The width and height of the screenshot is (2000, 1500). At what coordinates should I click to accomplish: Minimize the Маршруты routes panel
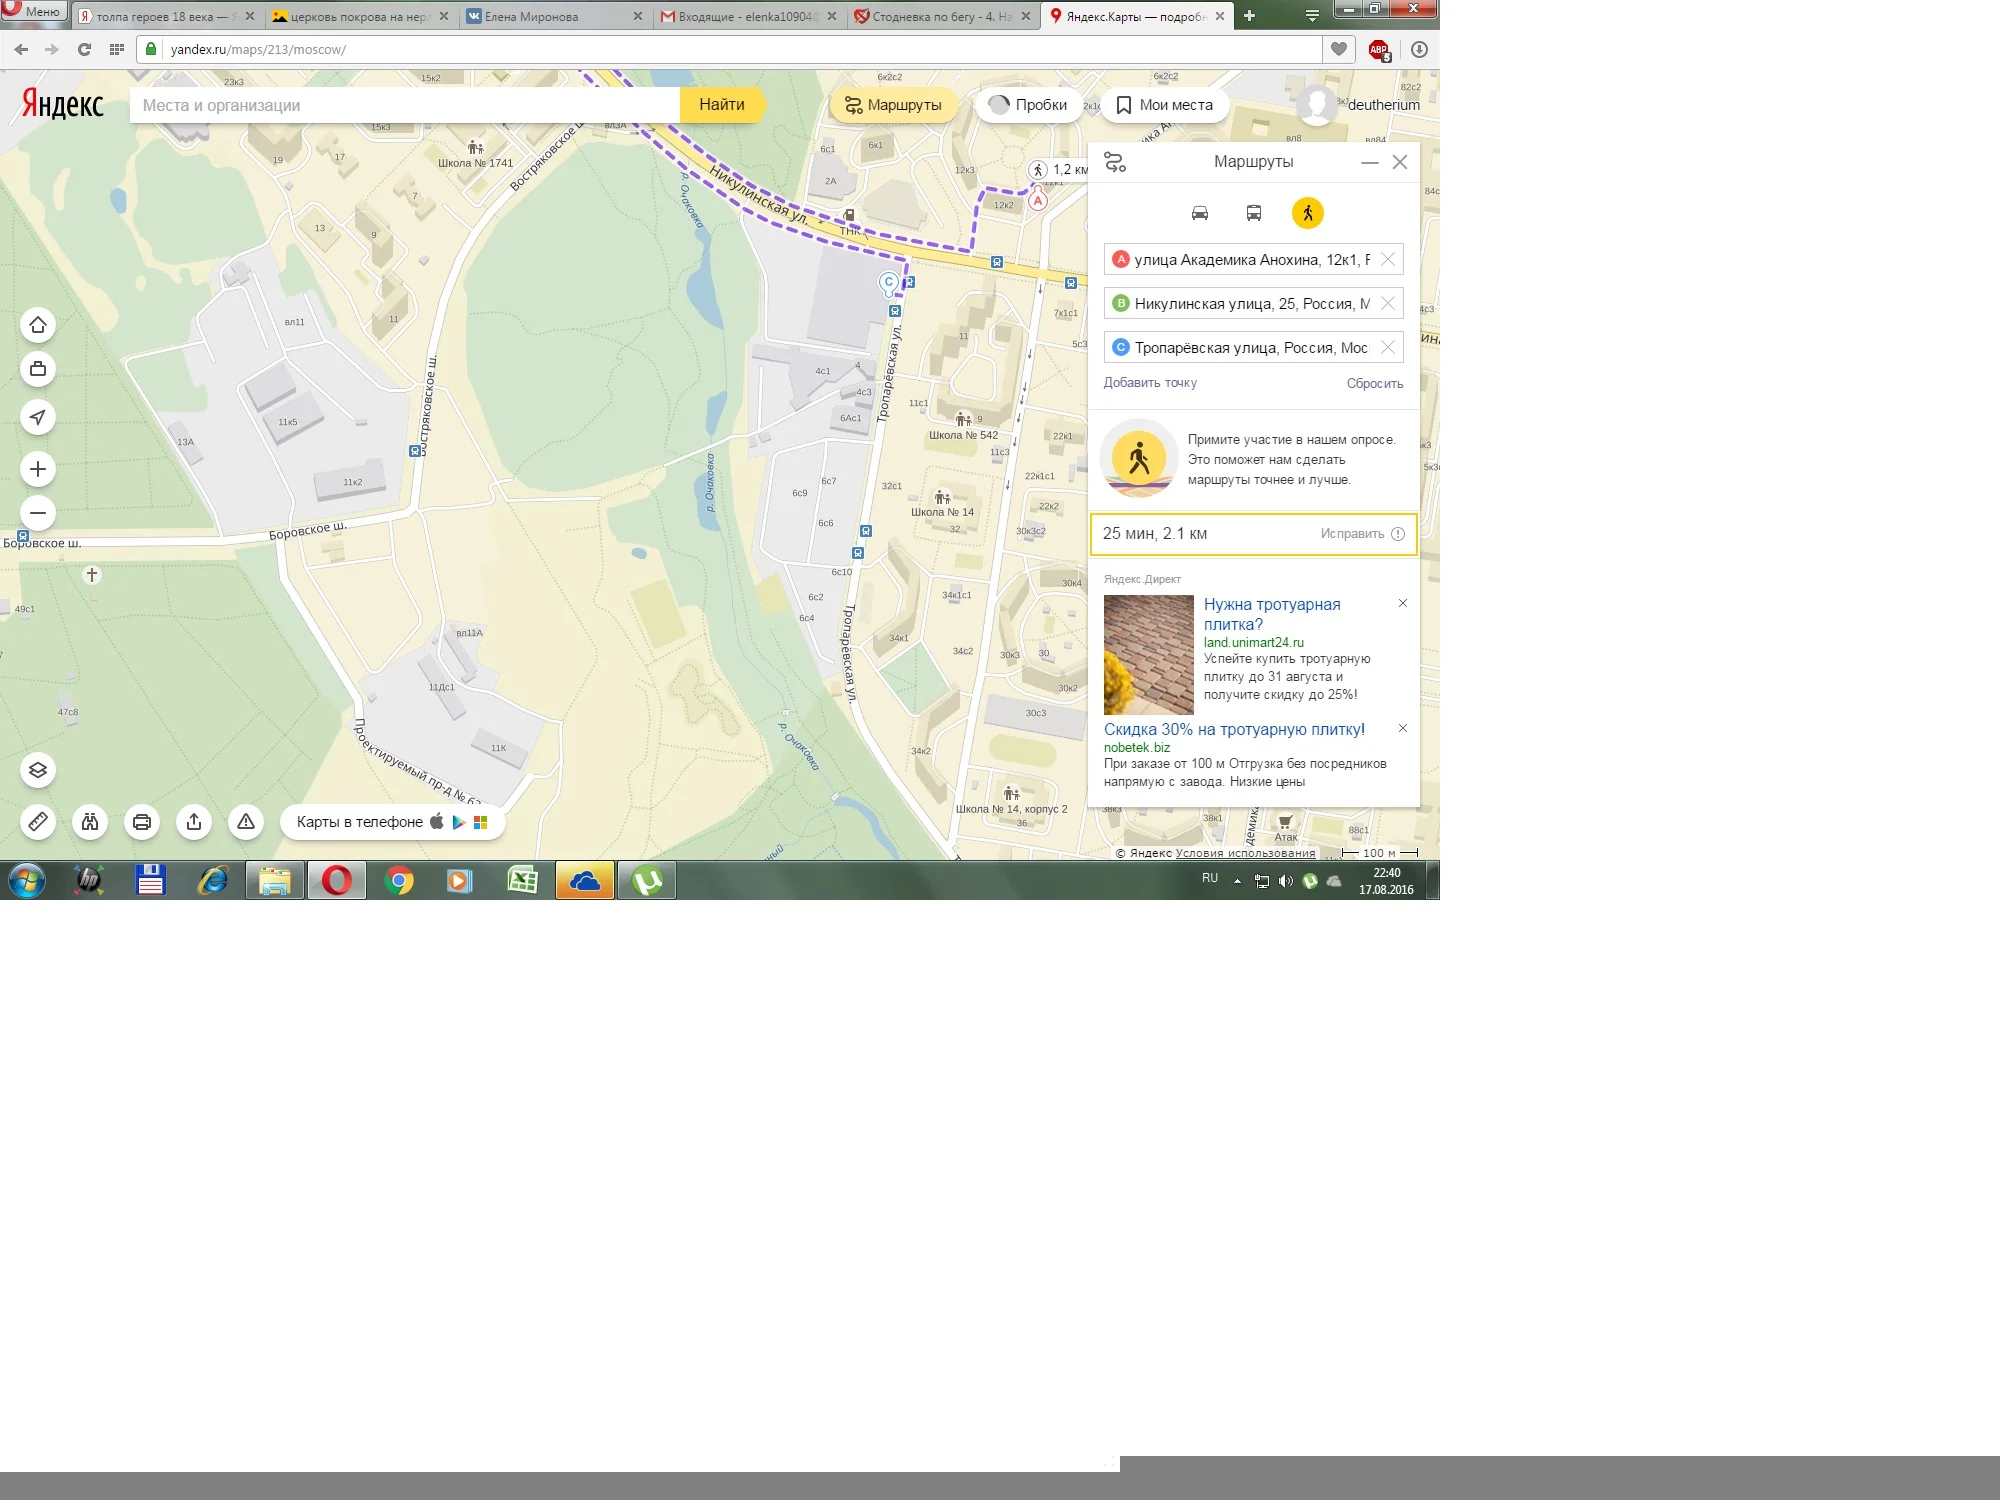(x=1369, y=162)
